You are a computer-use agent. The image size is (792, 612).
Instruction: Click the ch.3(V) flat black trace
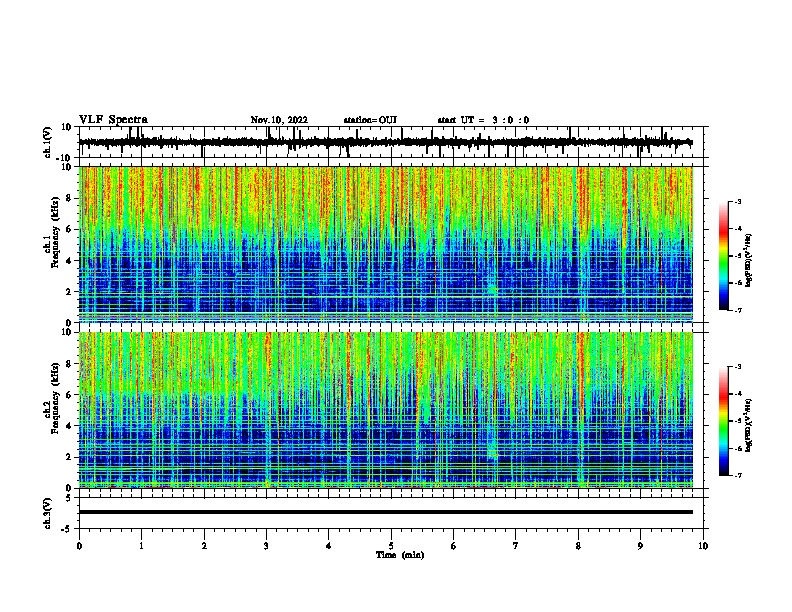386,512
